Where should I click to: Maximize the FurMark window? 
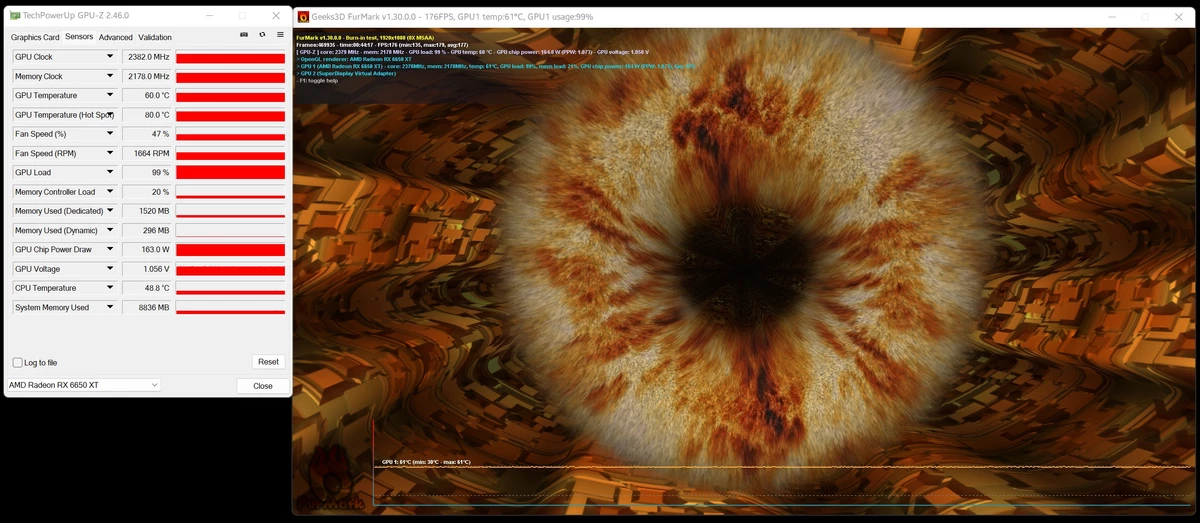1145,17
